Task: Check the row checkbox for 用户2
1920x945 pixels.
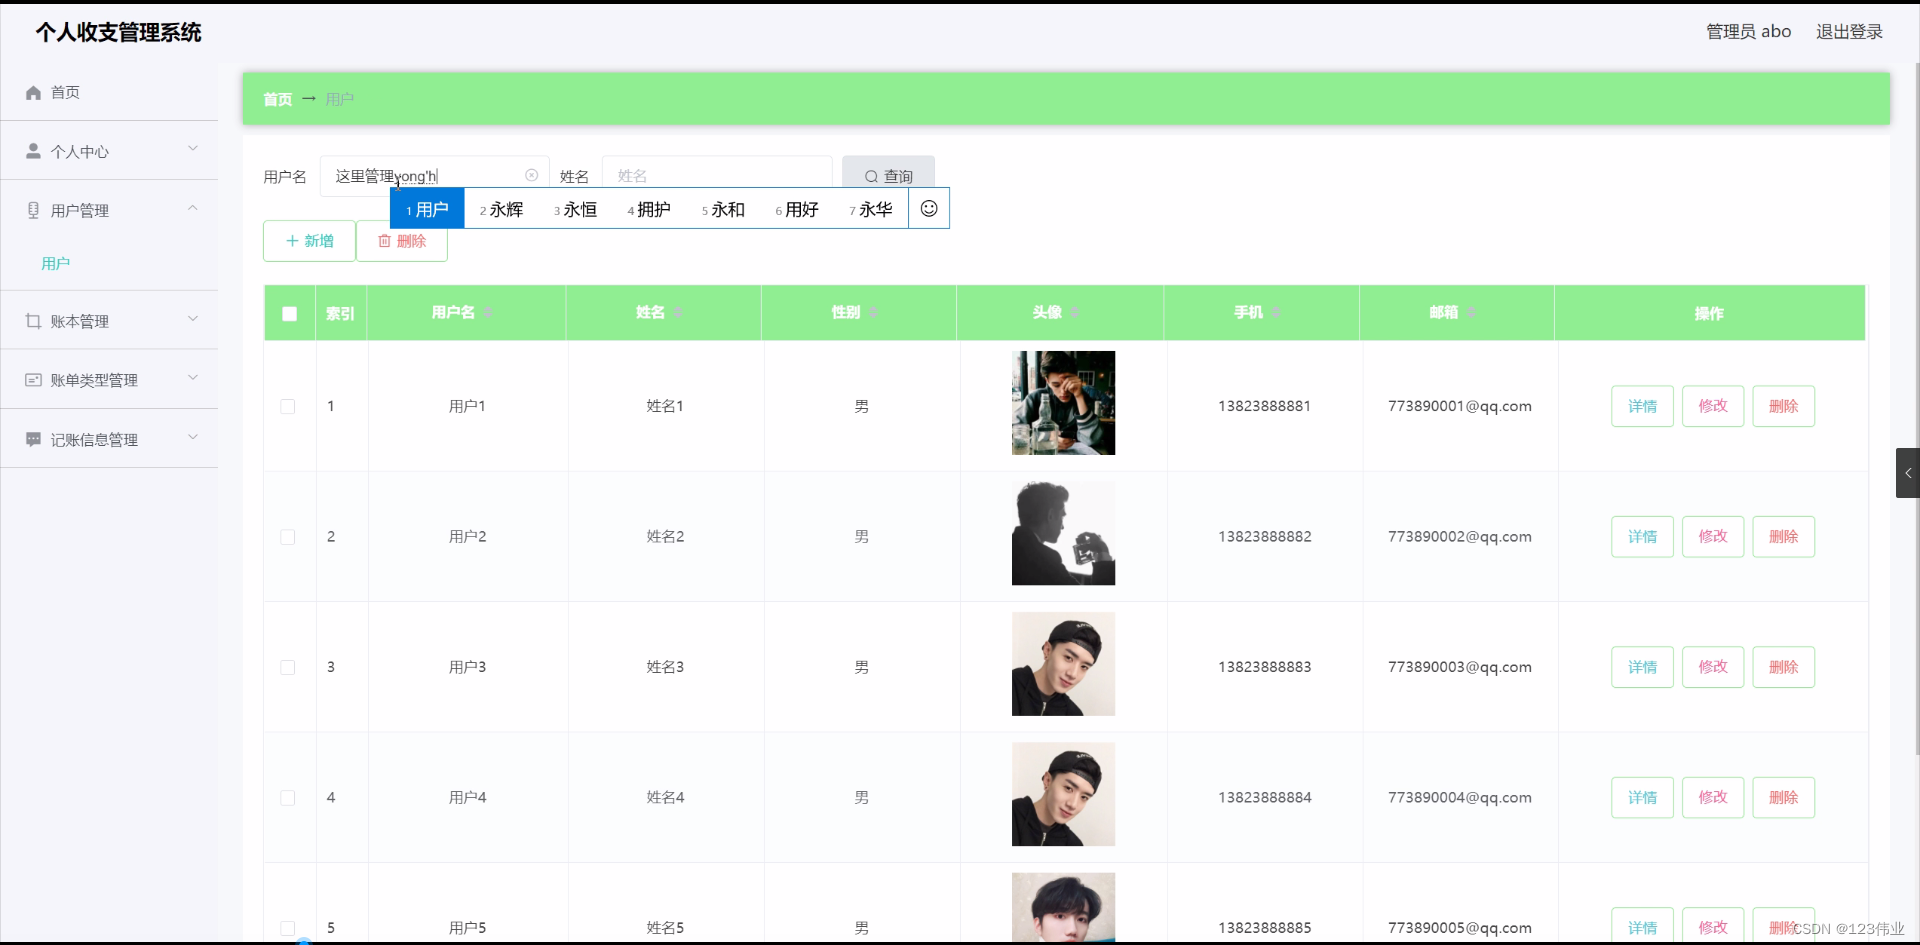Action: point(287,537)
